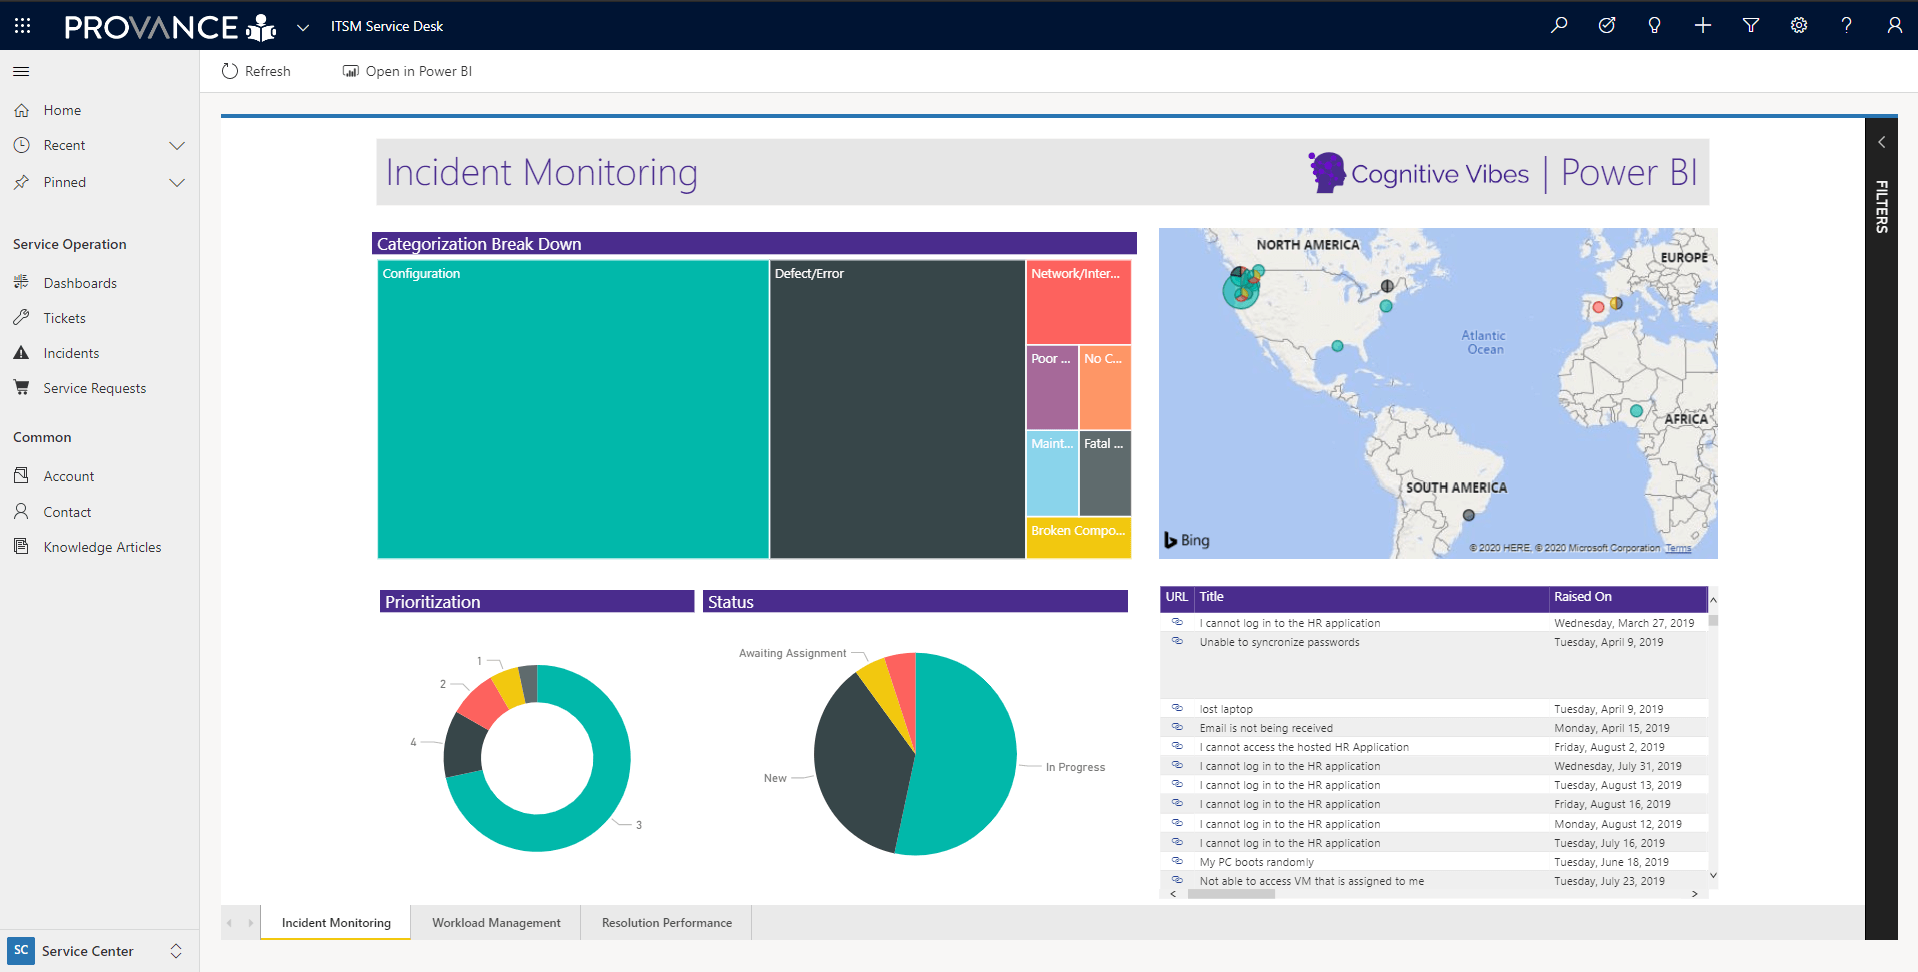This screenshot has width=1918, height=972.
Task: Click 'Tuesday, June 18, 2019' date cell
Action: click(1611, 862)
